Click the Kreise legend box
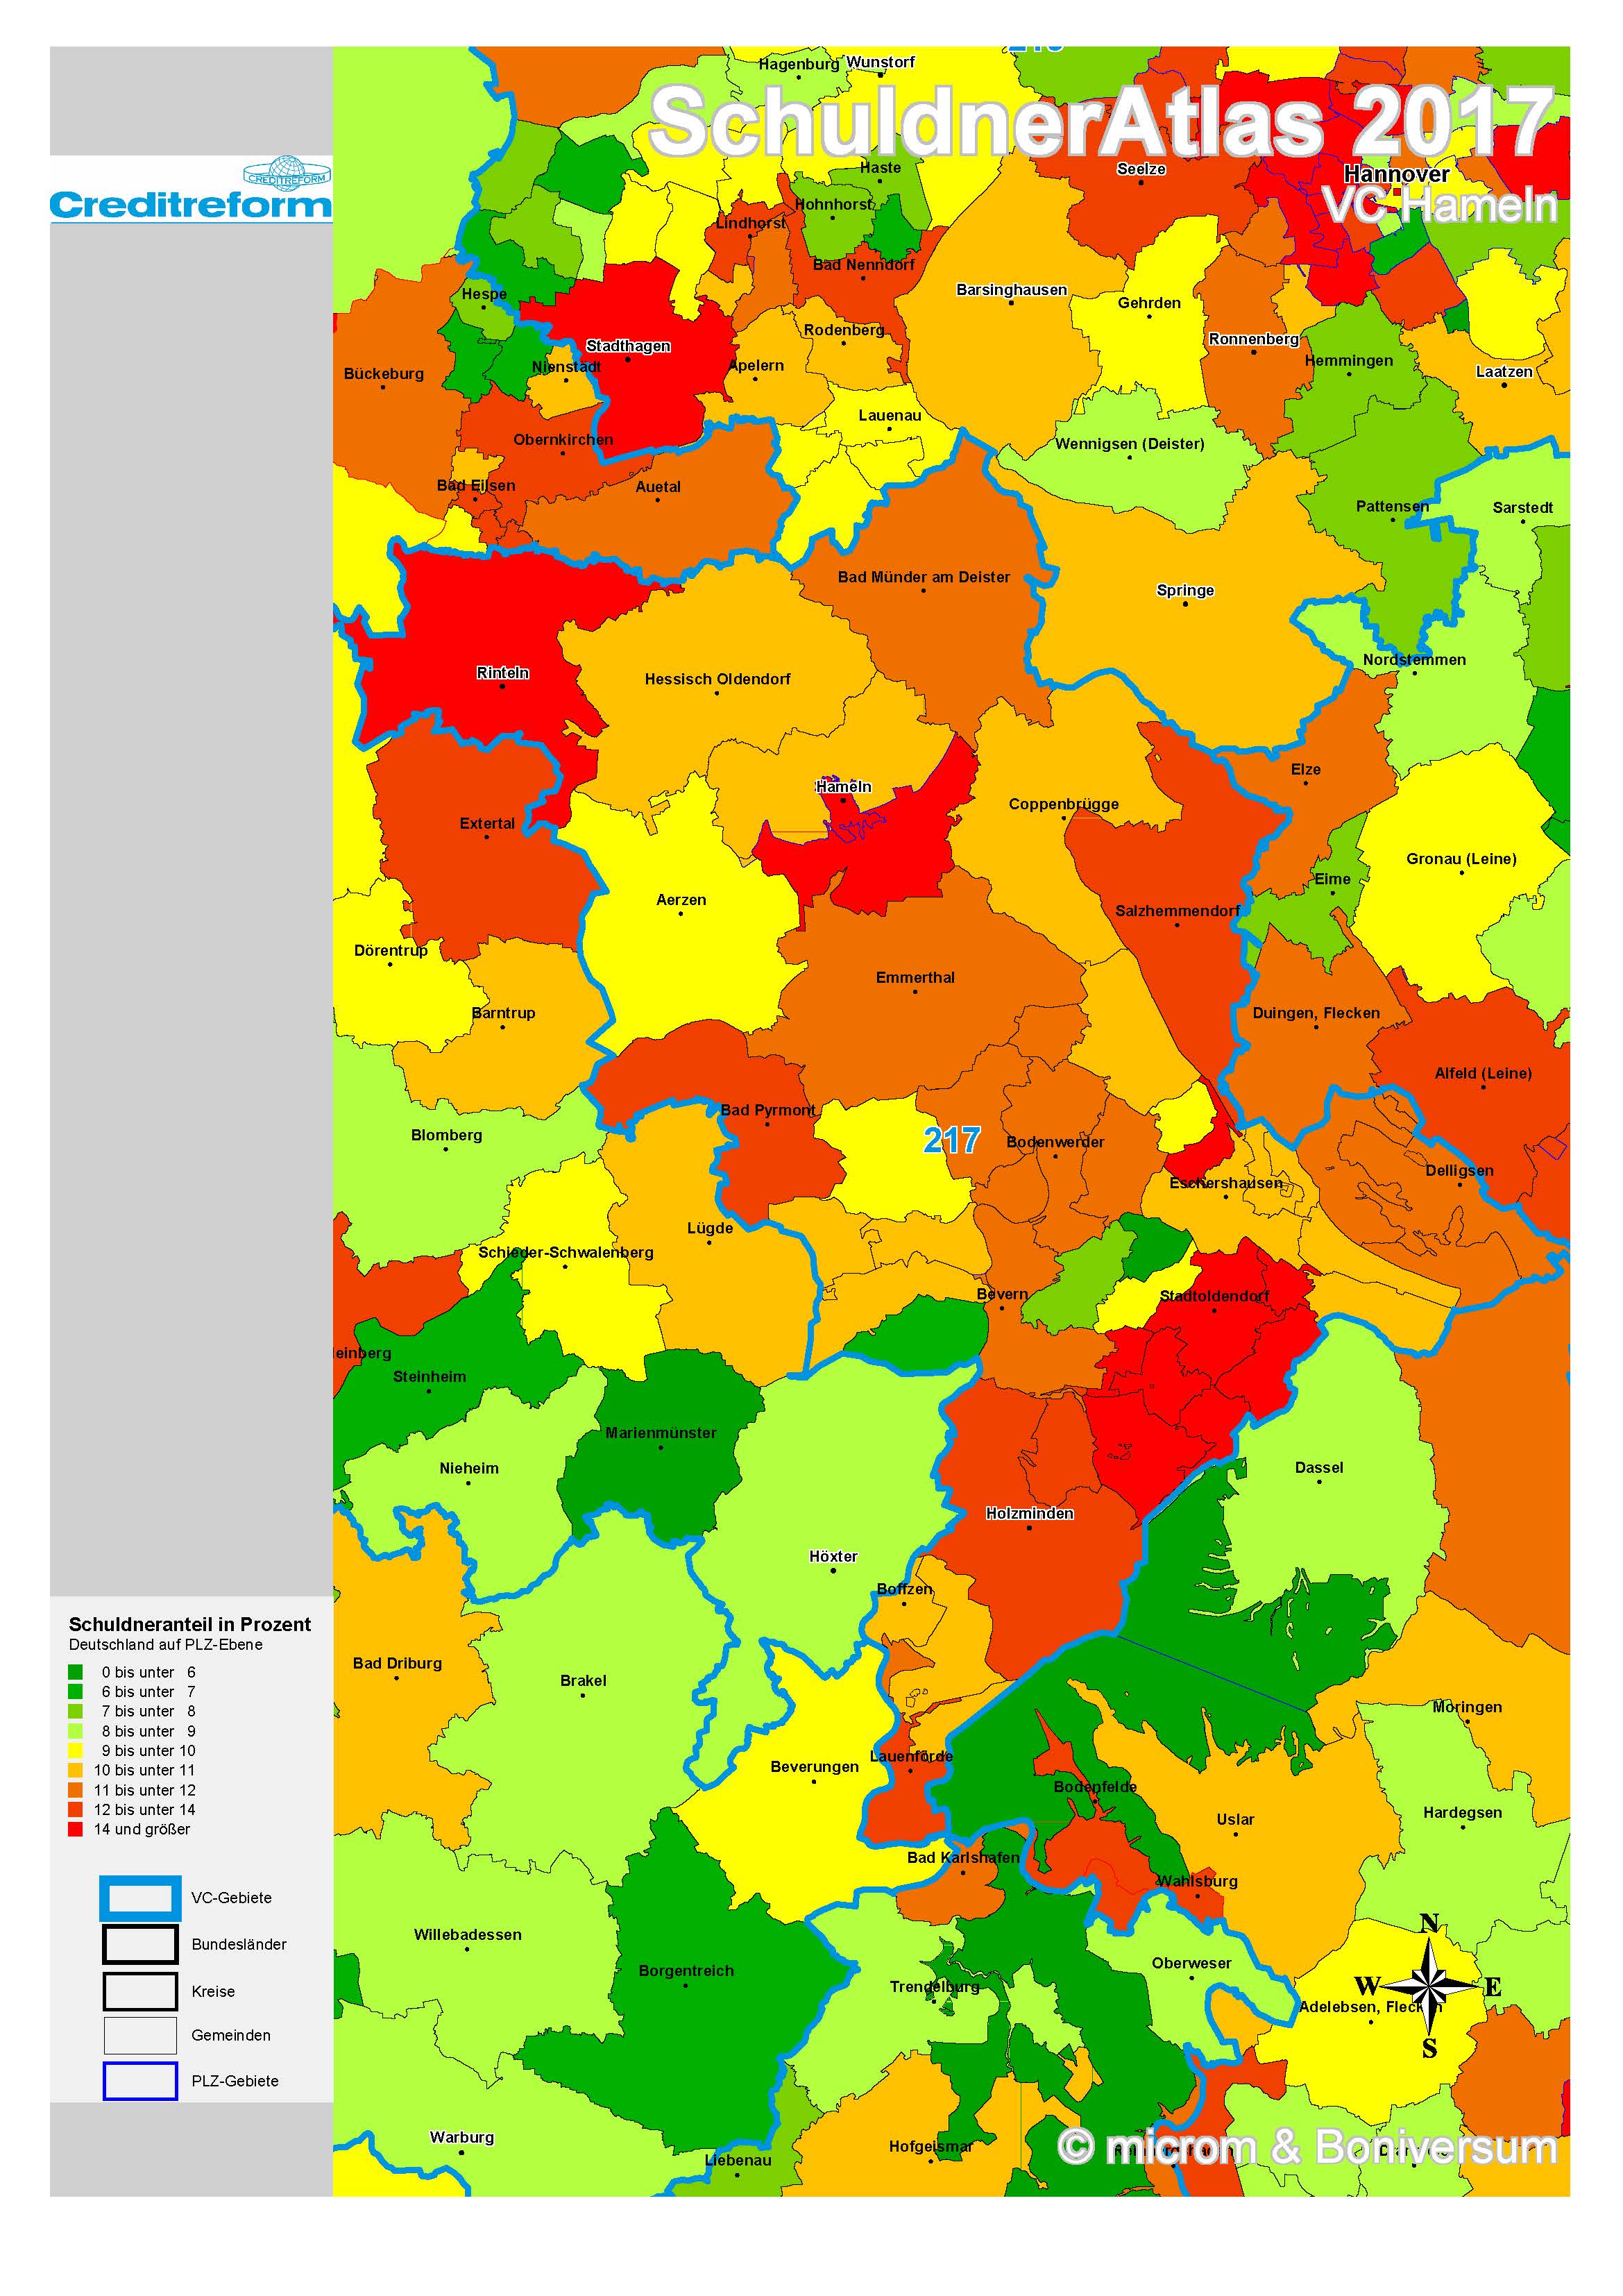This screenshot has width=1623, height=2296. (x=140, y=1991)
